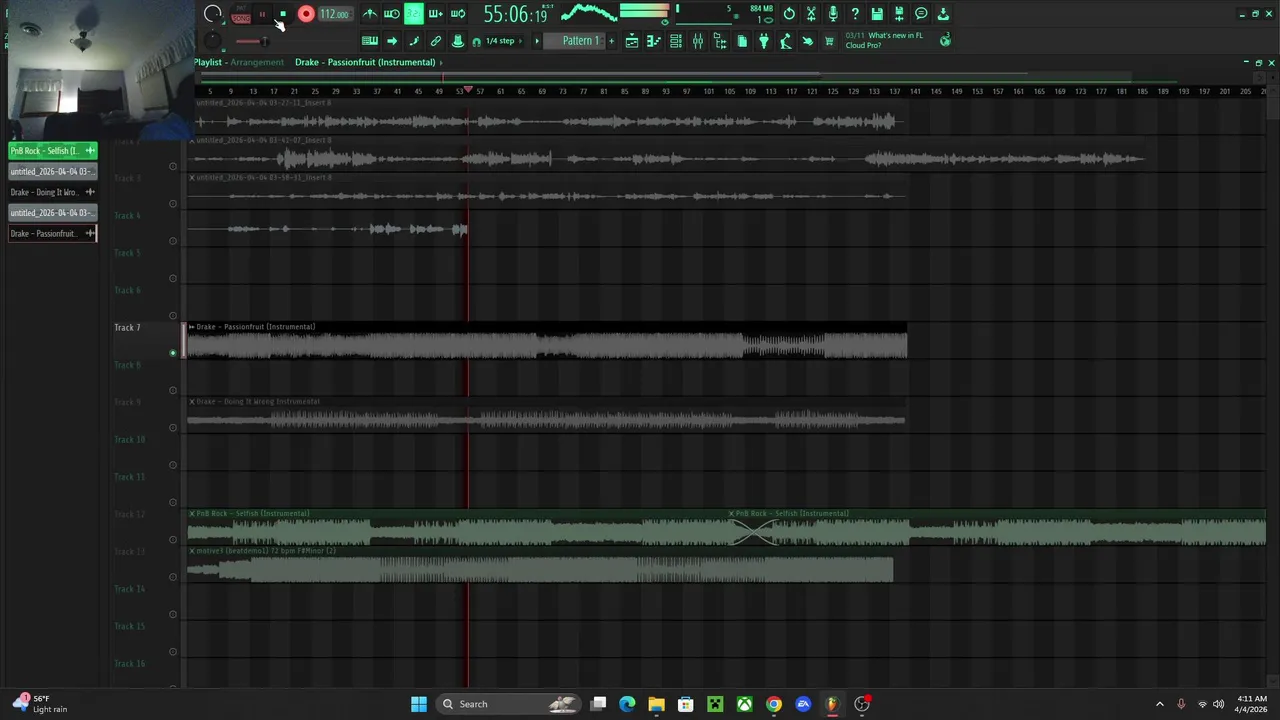Viewport: 1280px width, 720px height.
Task: Click the 112.000 tempo field
Action: coord(334,14)
